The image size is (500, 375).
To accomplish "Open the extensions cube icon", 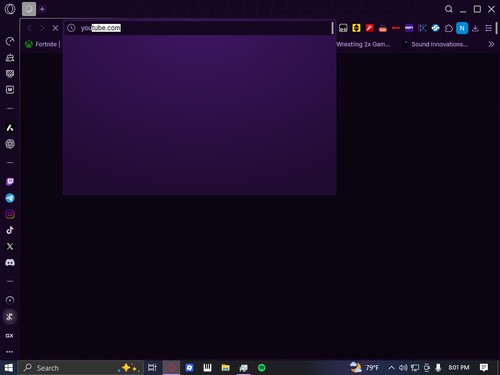I will click(449, 28).
